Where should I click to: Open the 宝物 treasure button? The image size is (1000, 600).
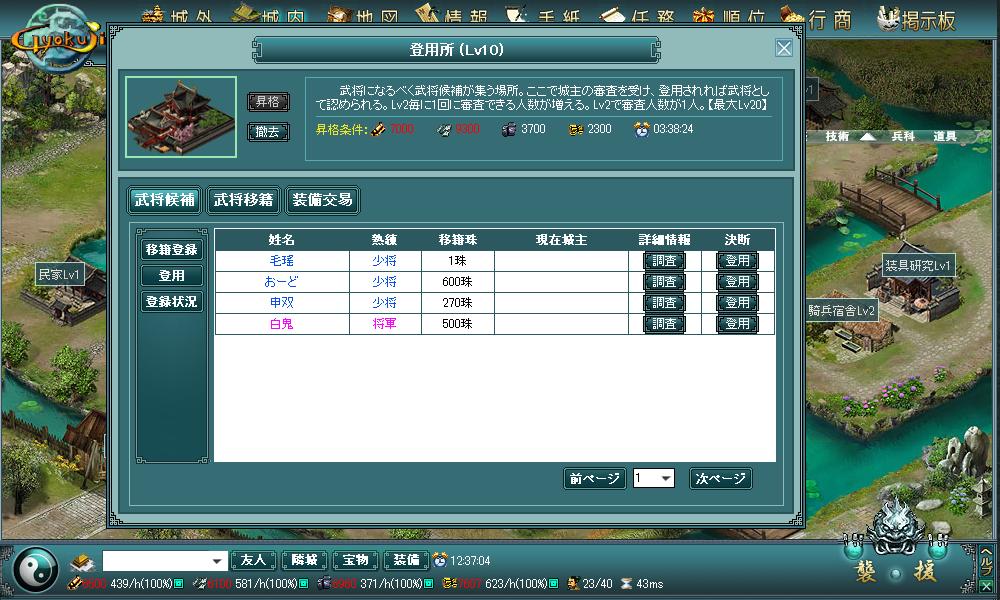pos(355,560)
